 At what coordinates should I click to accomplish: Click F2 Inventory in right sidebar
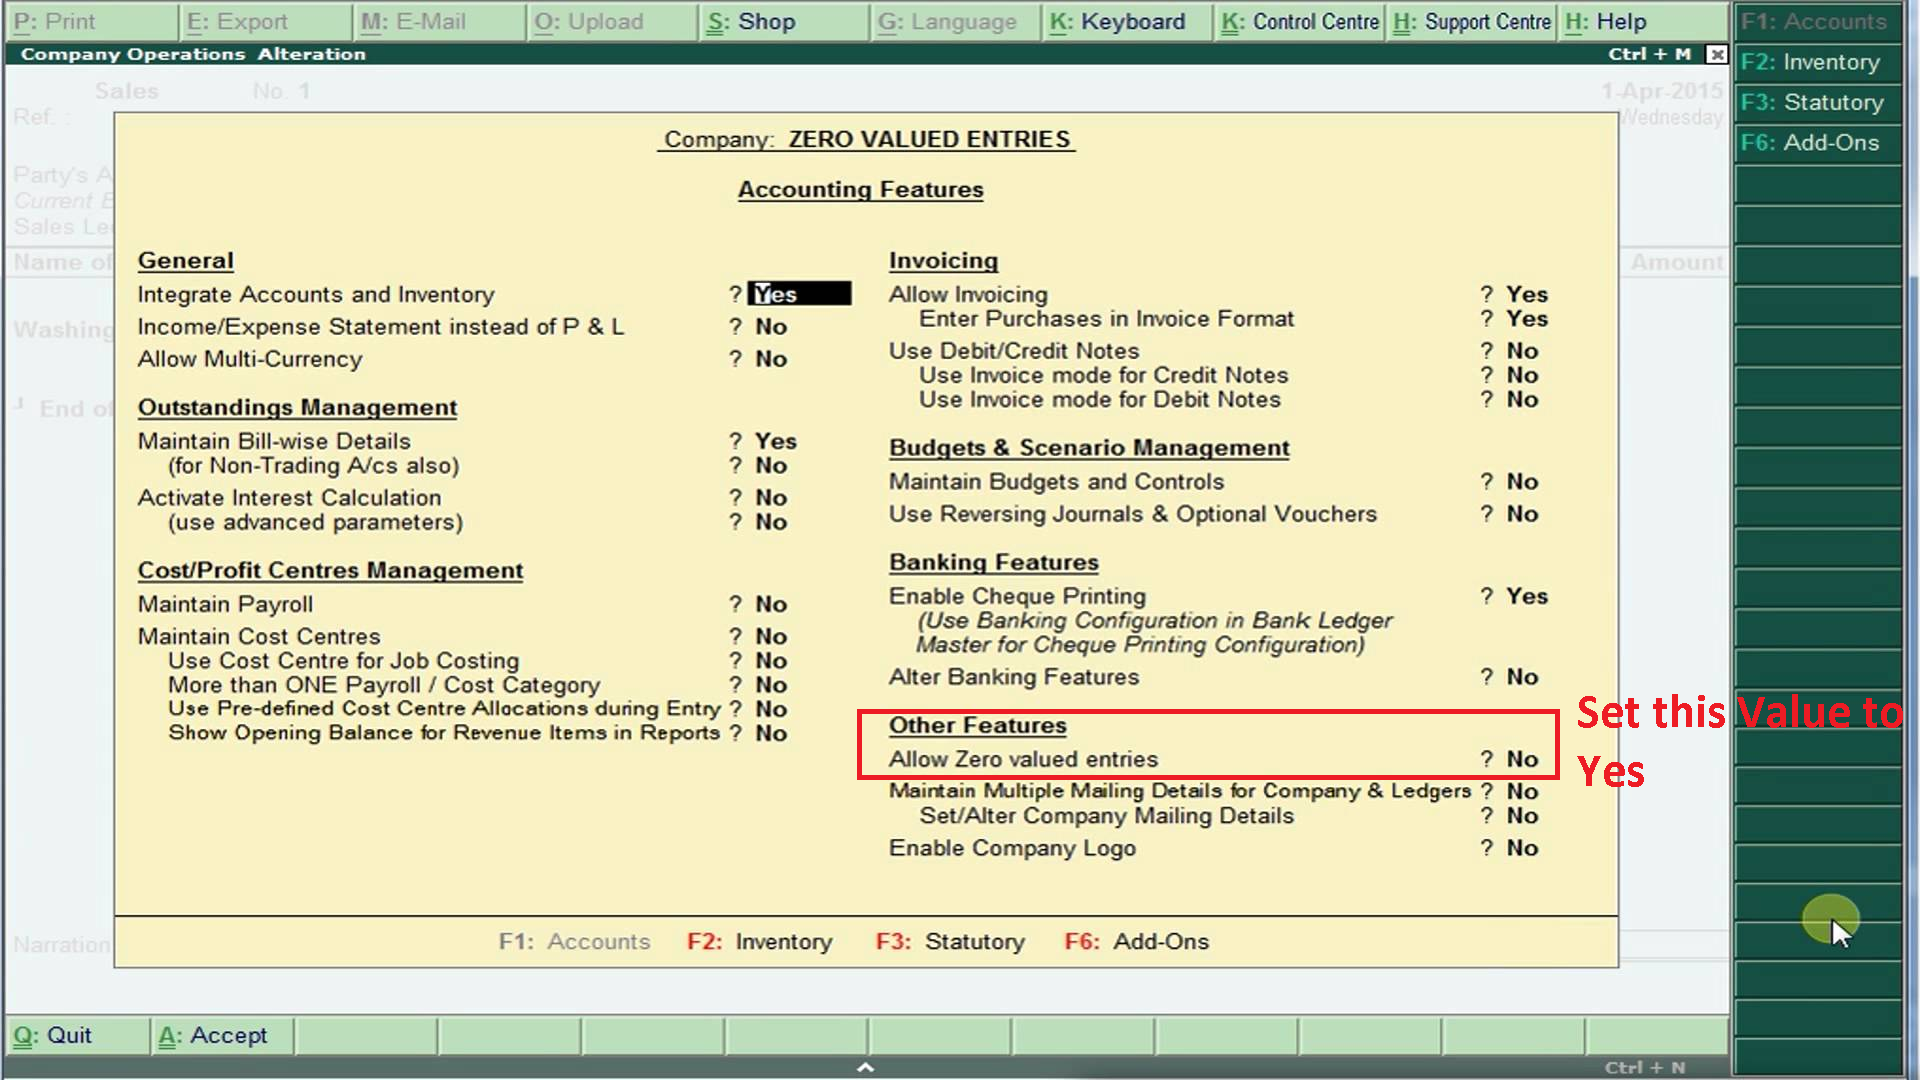1819,62
